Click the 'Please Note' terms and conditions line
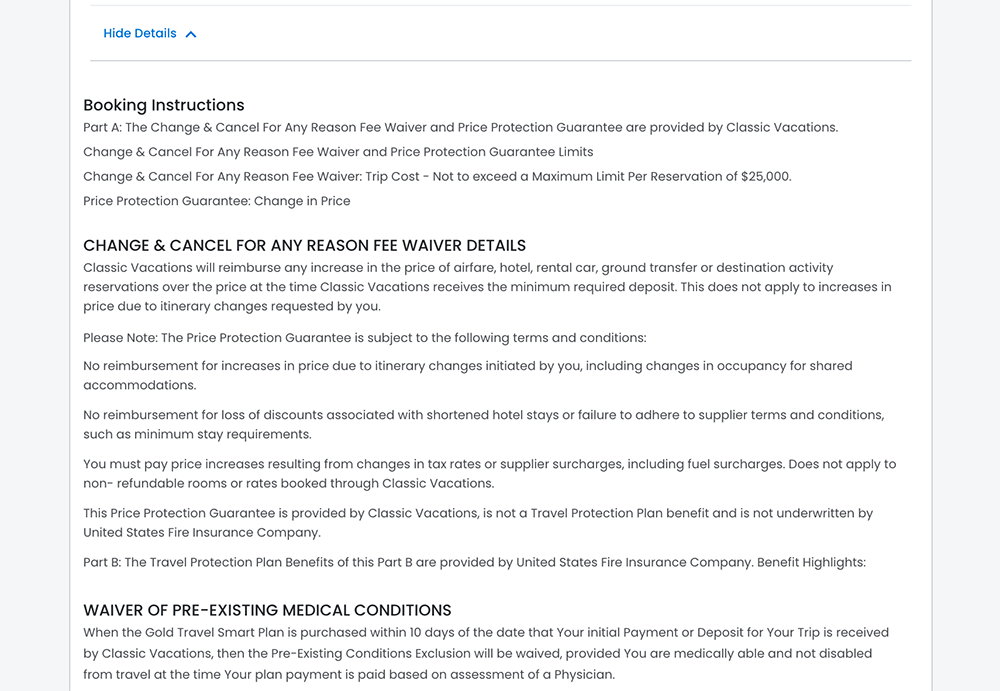Viewport: 1000px width, 691px height. click(364, 338)
